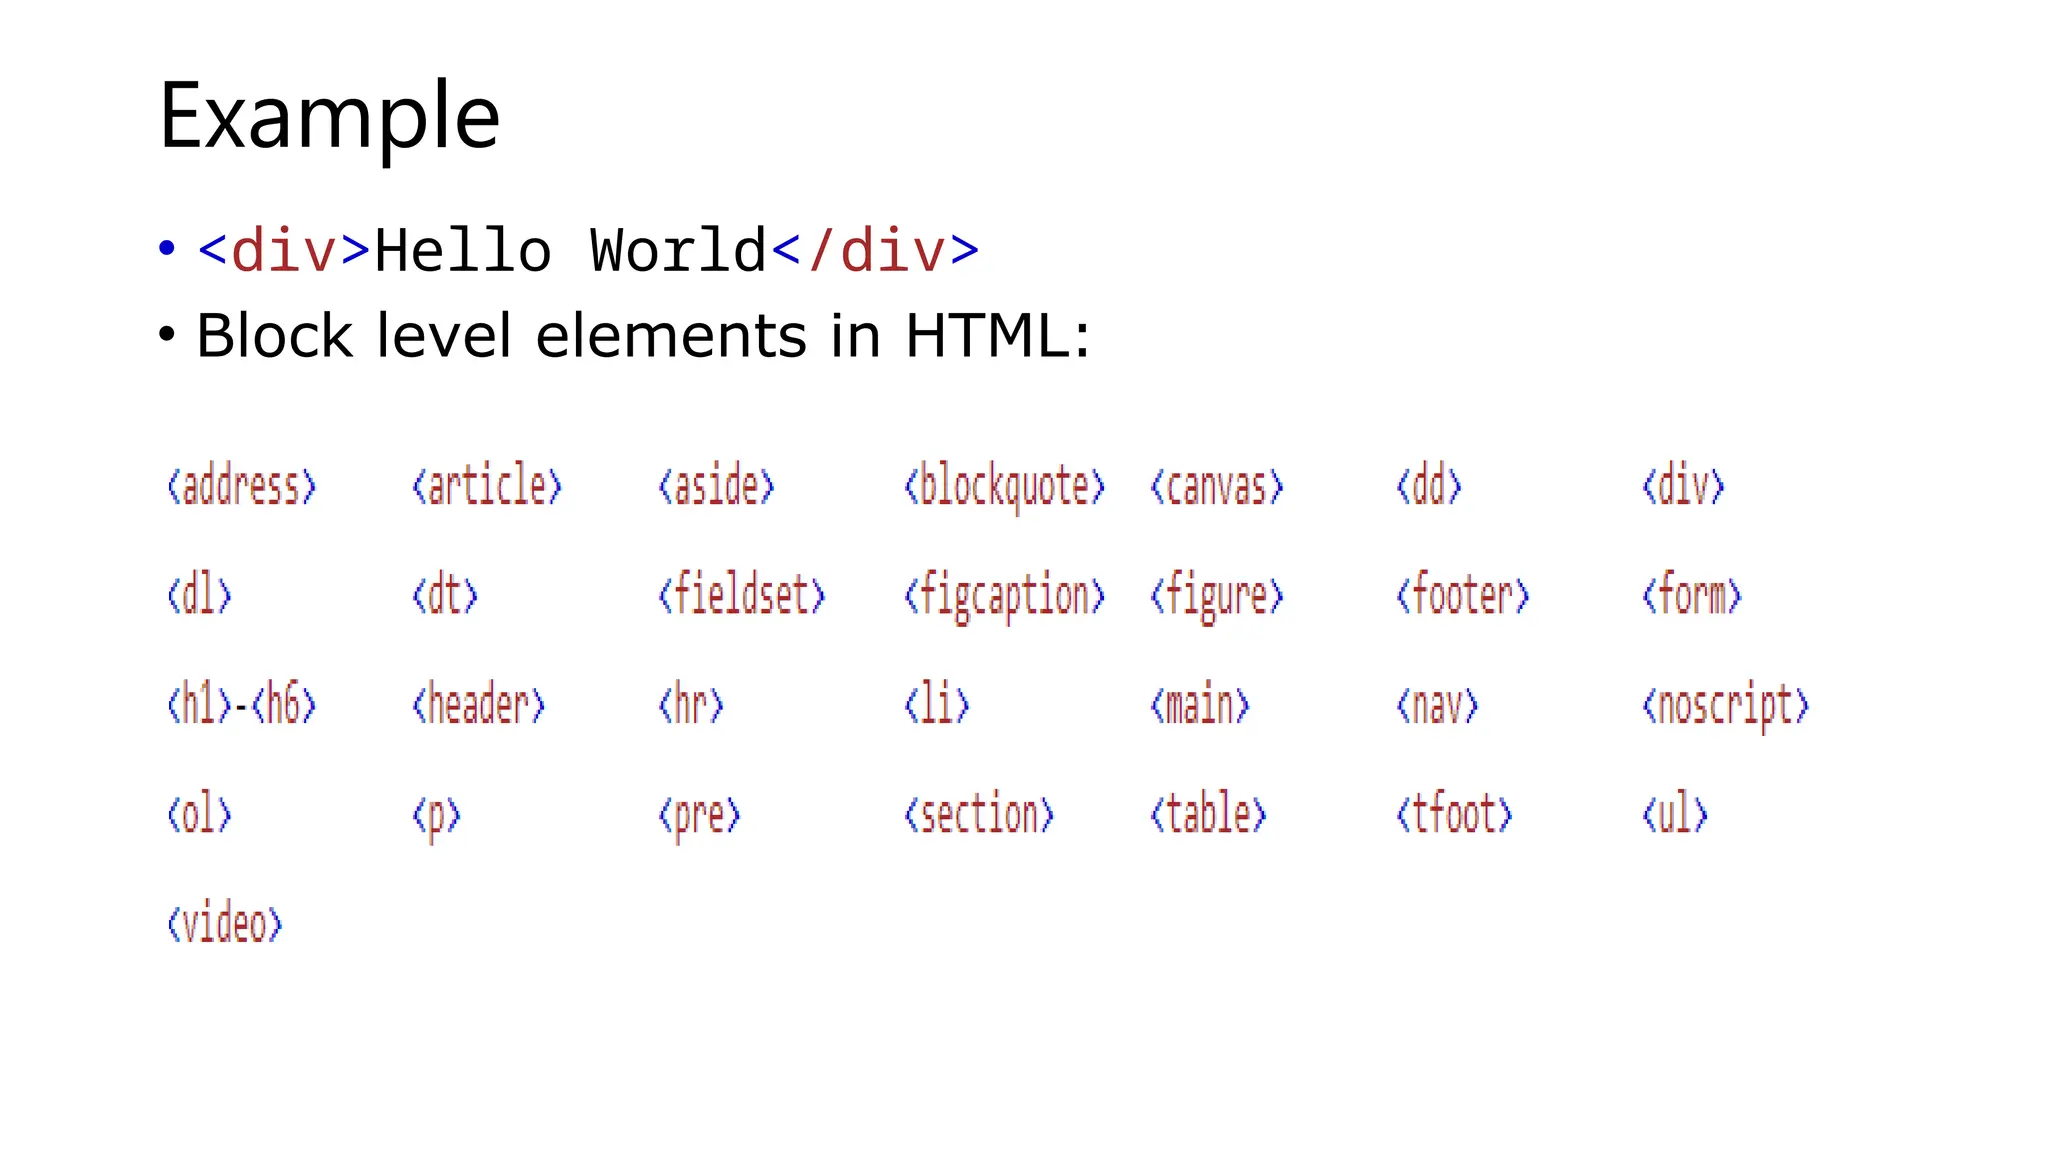The height and width of the screenshot is (1152, 2048).
Task: Select the <video> tag
Action: [224, 923]
